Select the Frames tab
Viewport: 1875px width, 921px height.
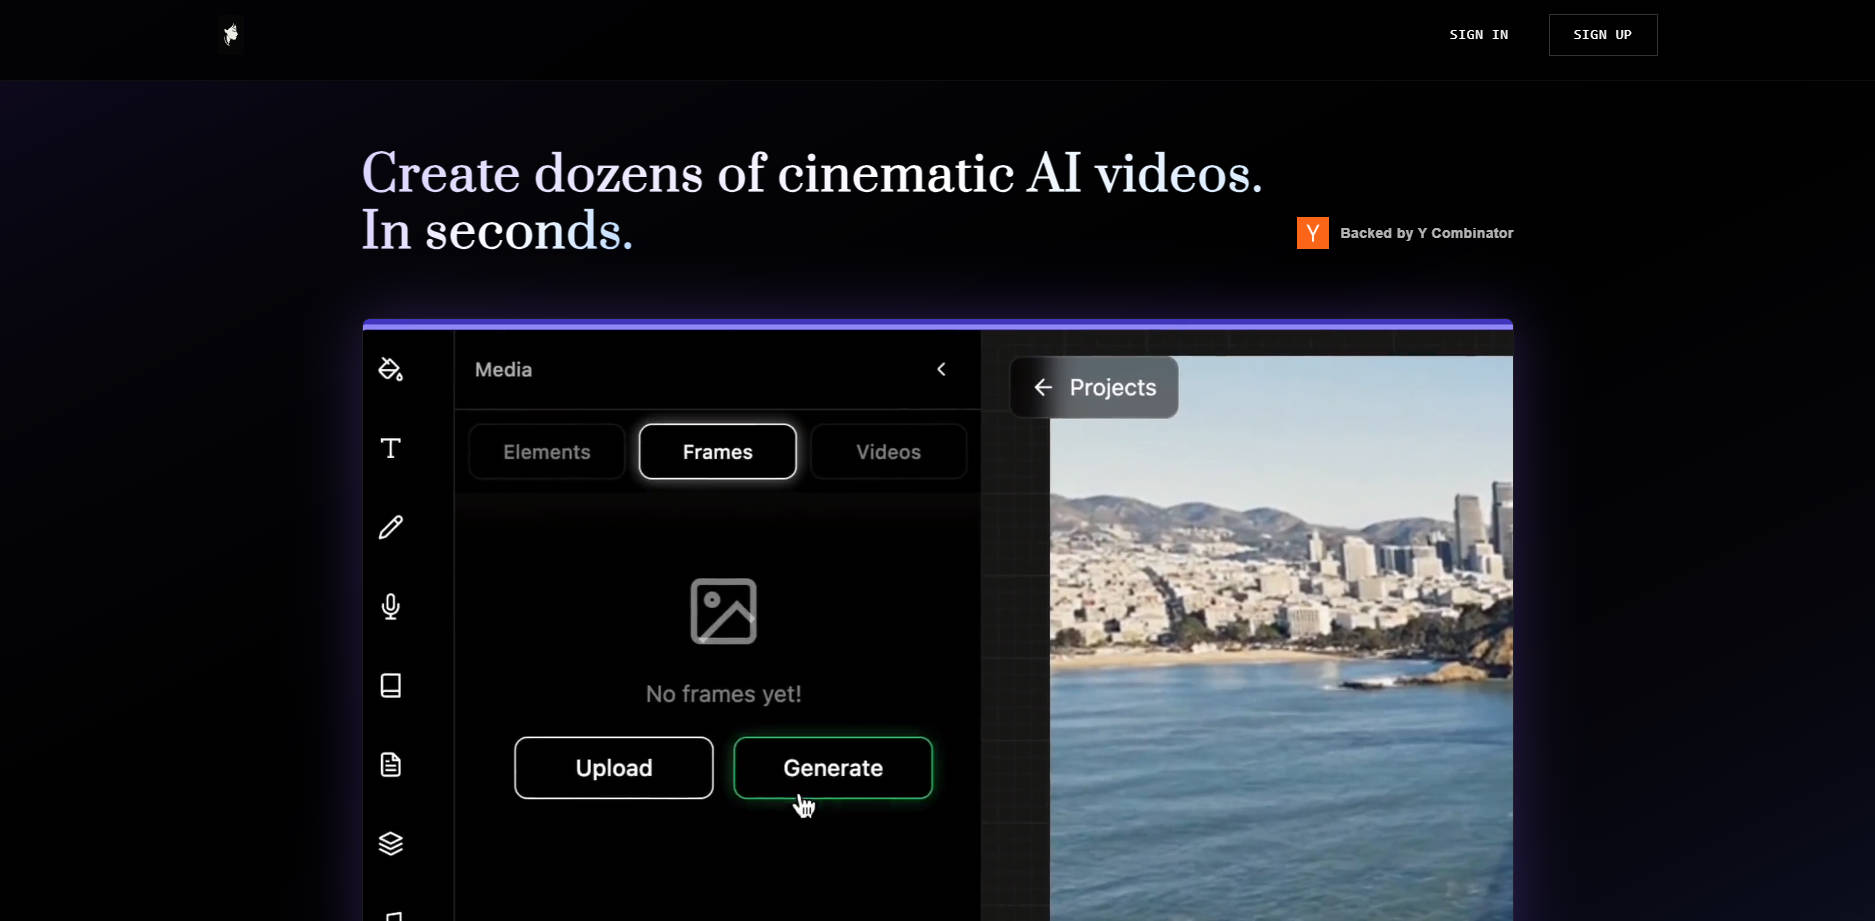point(717,452)
